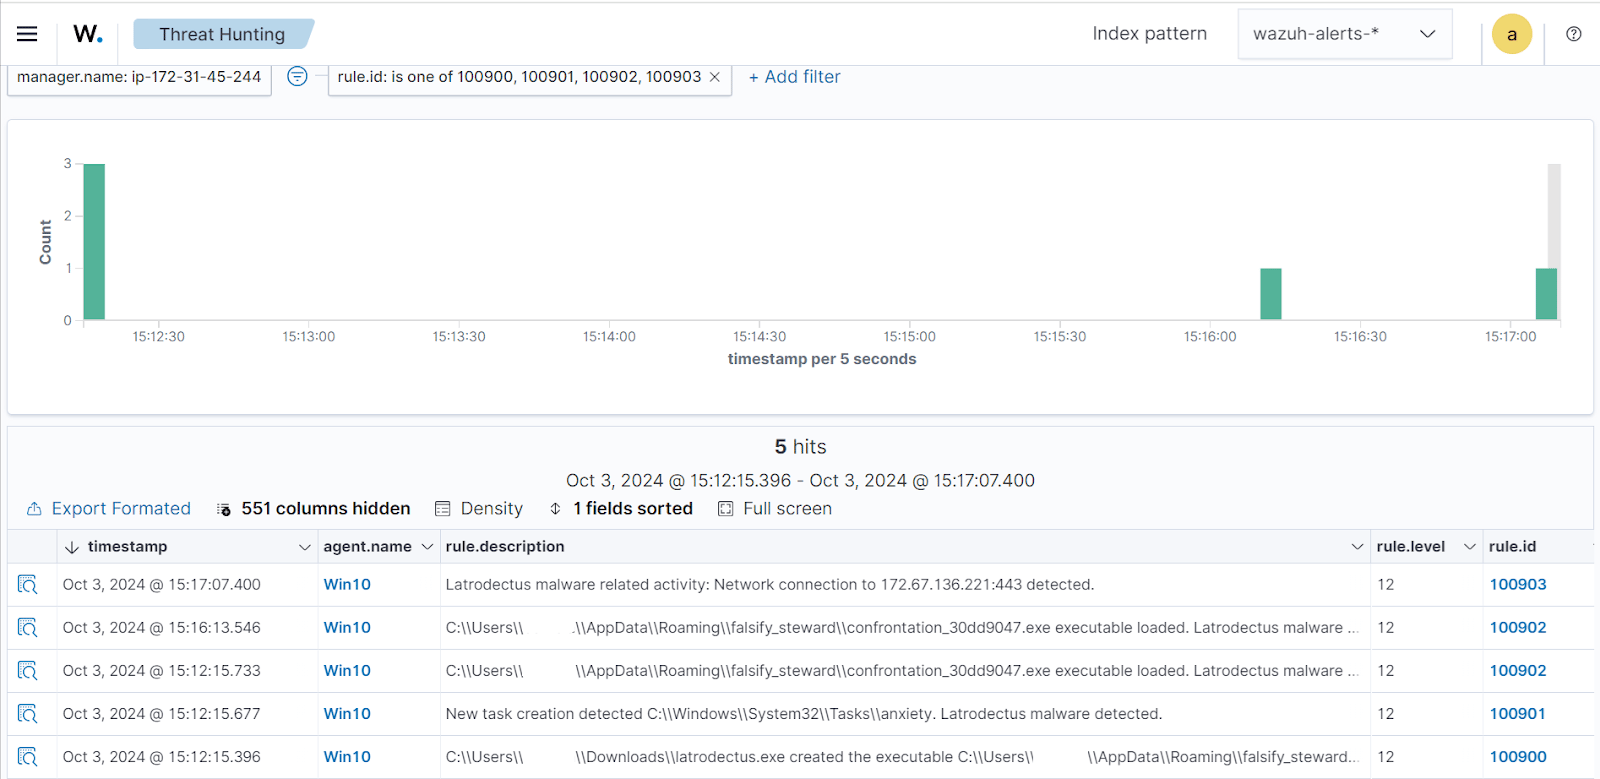Click the Wazuh W. logo
This screenshot has width=1600, height=779.
pyautogui.click(x=88, y=34)
